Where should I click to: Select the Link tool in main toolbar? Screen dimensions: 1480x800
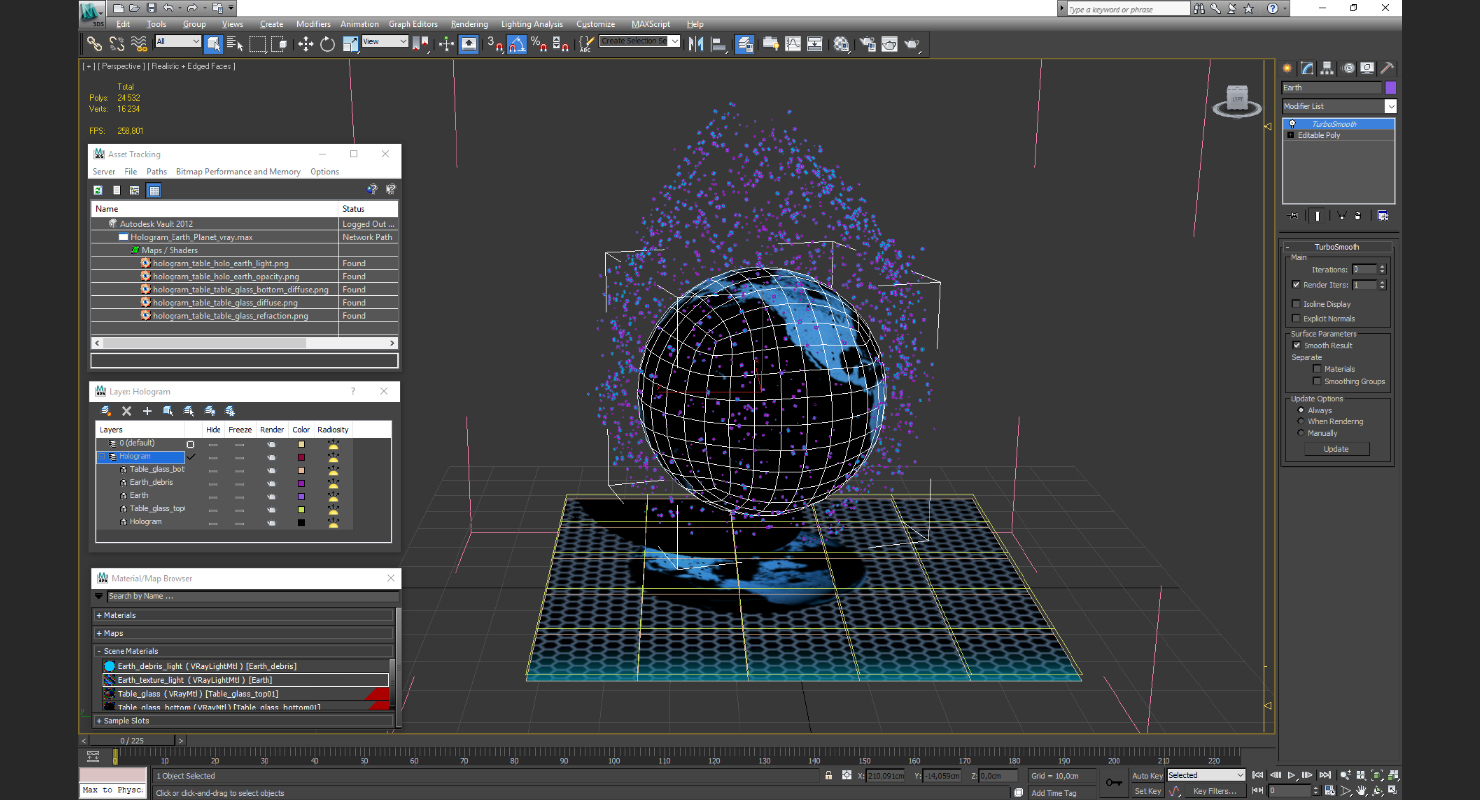coord(94,44)
